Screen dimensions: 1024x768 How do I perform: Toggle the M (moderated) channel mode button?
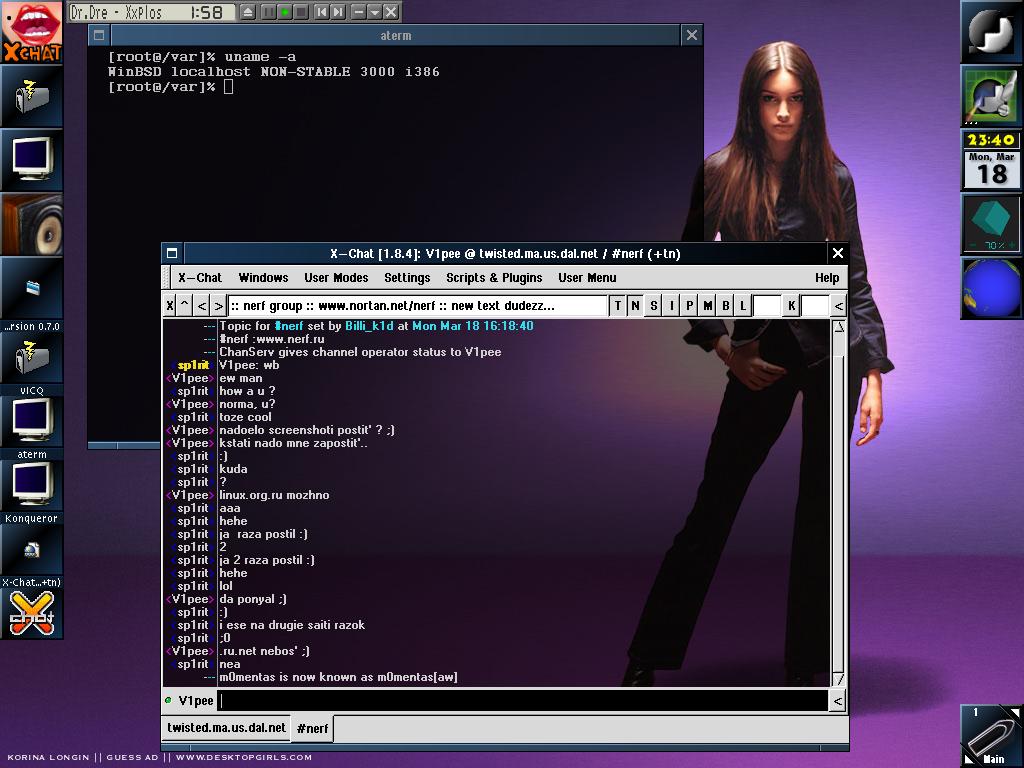[x=707, y=306]
